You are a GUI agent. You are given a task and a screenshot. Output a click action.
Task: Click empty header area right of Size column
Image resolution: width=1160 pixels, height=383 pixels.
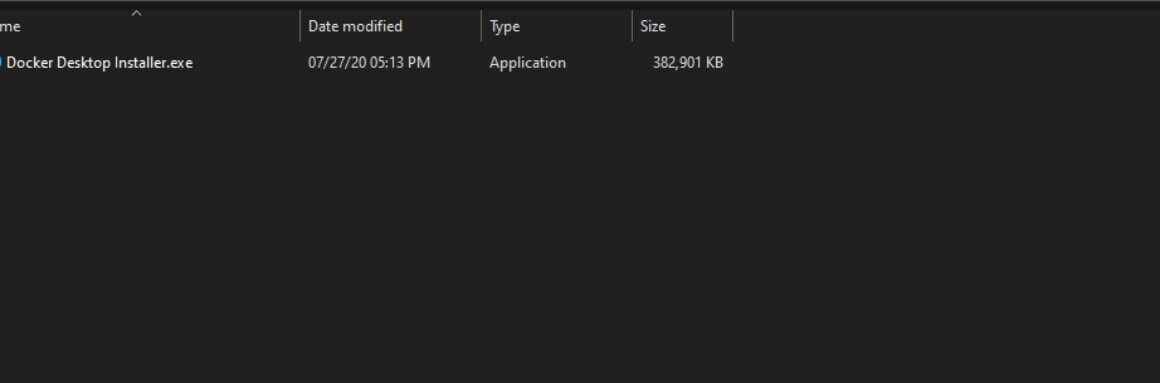coord(947,27)
